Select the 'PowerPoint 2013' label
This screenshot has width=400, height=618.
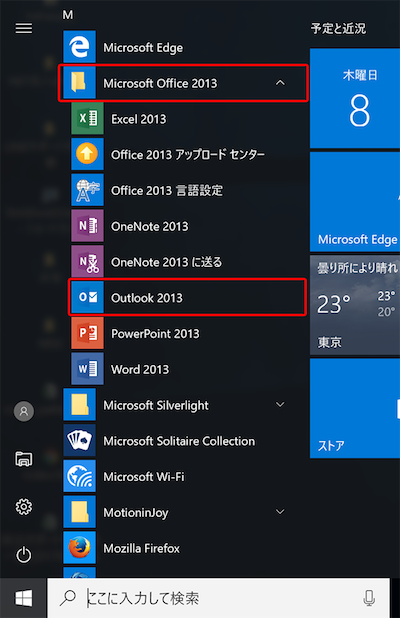pyautogui.click(x=155, y=334)
